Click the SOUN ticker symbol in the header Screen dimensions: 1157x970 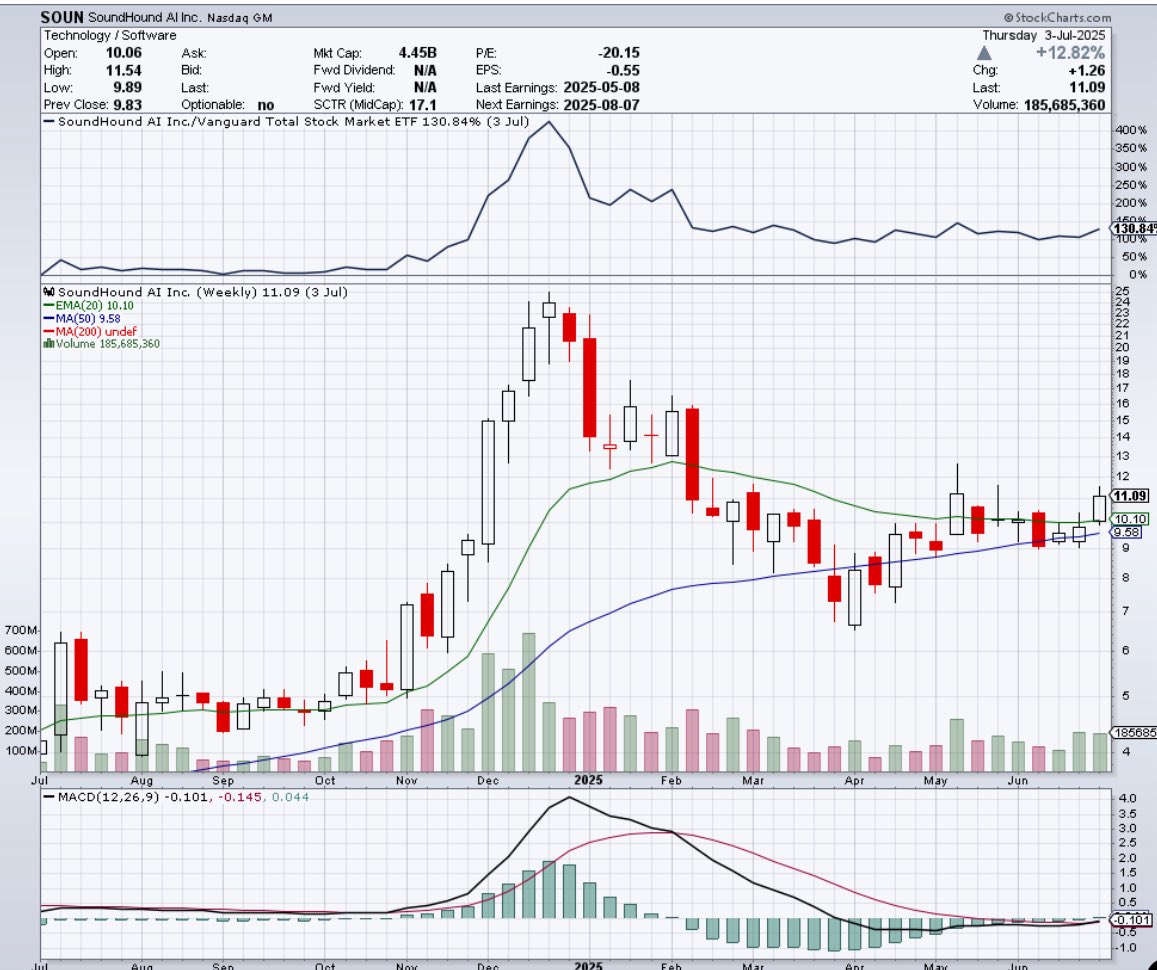tap(62, 17)
